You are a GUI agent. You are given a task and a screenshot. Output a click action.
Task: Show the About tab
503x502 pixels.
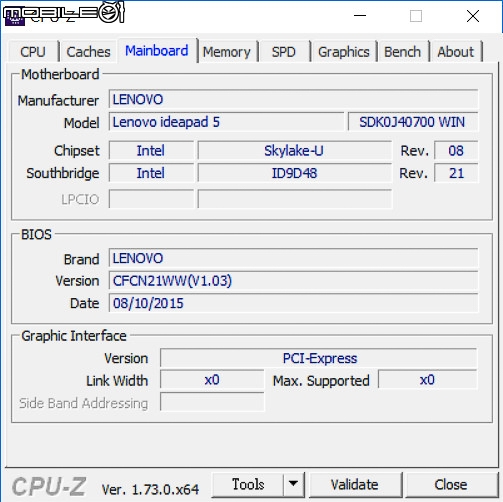click(455, 52)
